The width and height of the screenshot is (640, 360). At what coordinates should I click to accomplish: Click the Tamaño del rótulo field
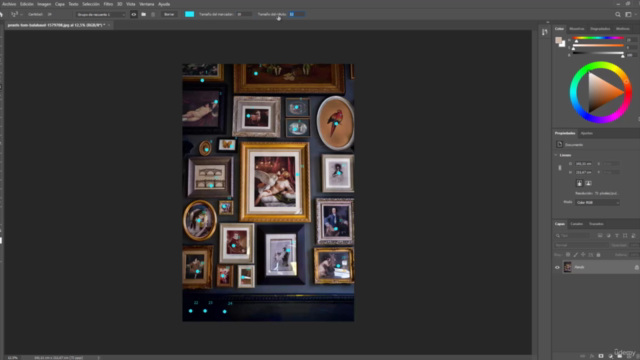coord(296,14)
